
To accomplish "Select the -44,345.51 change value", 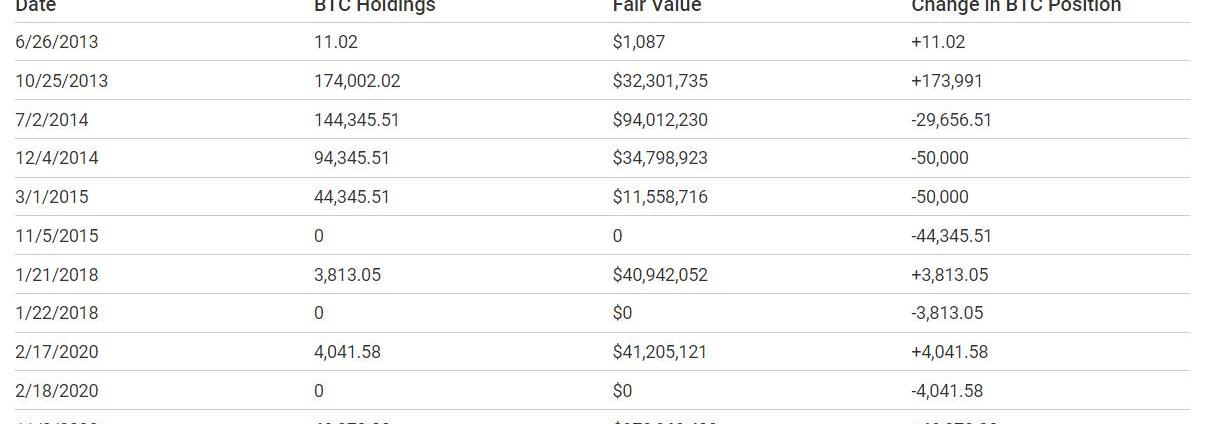I will (951, 236).
